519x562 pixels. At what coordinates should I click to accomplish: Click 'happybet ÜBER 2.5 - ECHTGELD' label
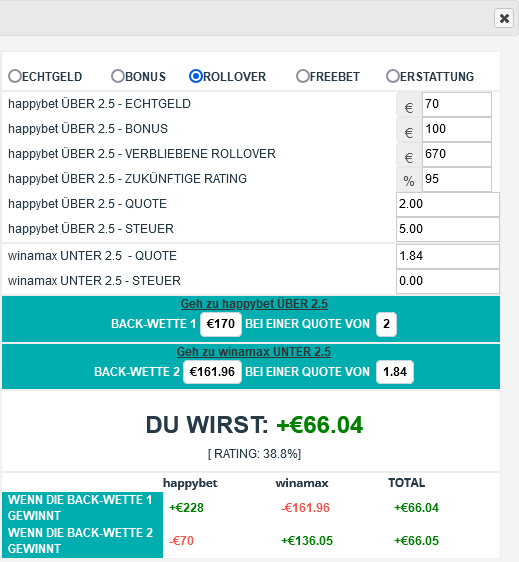coord(99,104)
